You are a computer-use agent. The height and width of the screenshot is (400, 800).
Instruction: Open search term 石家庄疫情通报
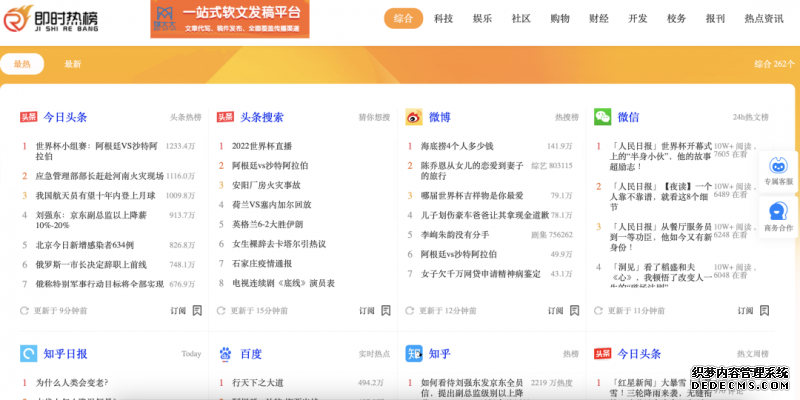click(262, 263)
